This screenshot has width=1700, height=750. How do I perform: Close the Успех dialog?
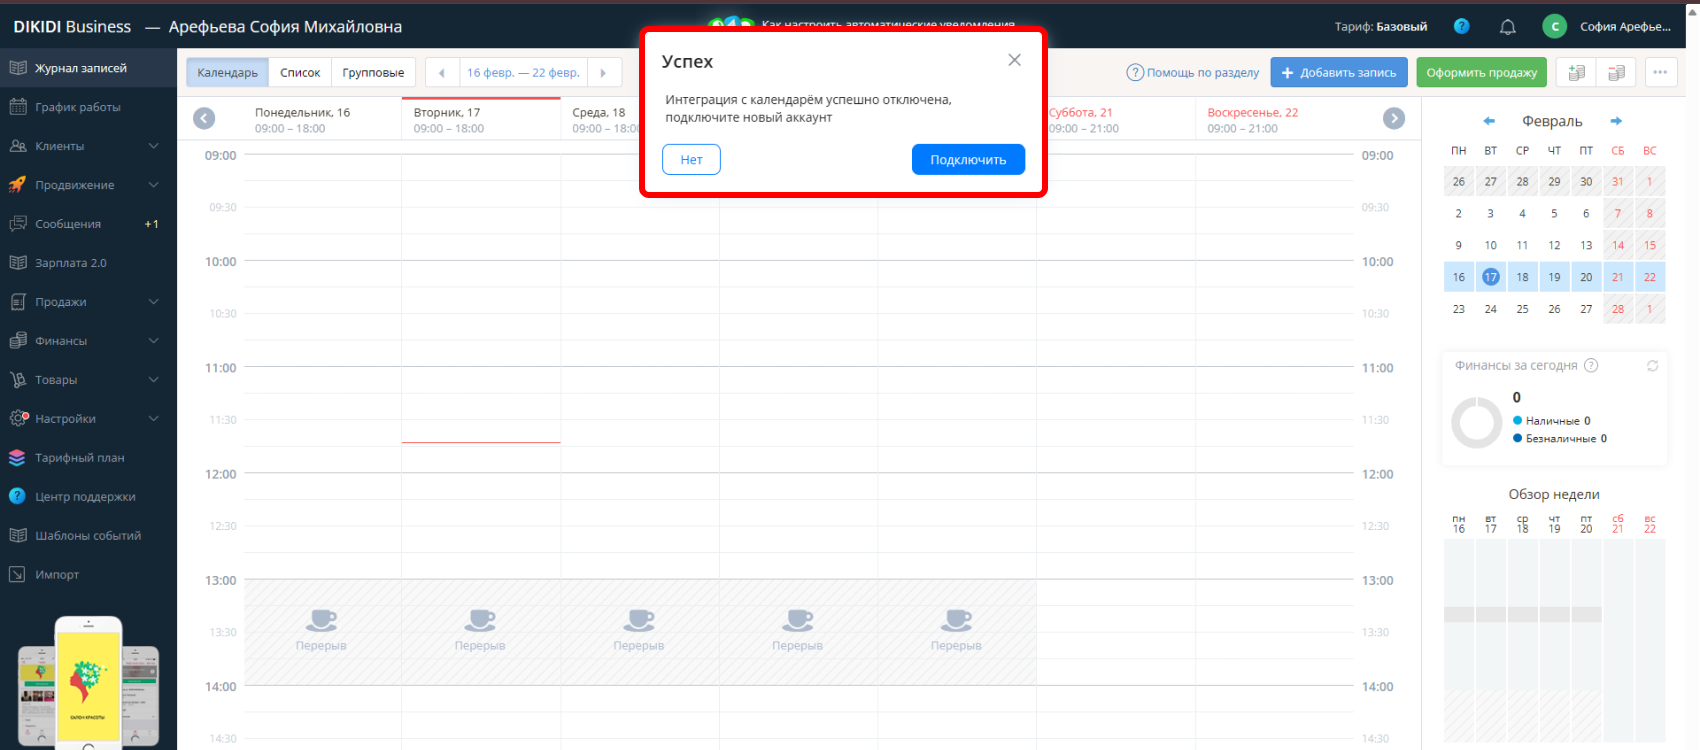tap(1014, 60)
